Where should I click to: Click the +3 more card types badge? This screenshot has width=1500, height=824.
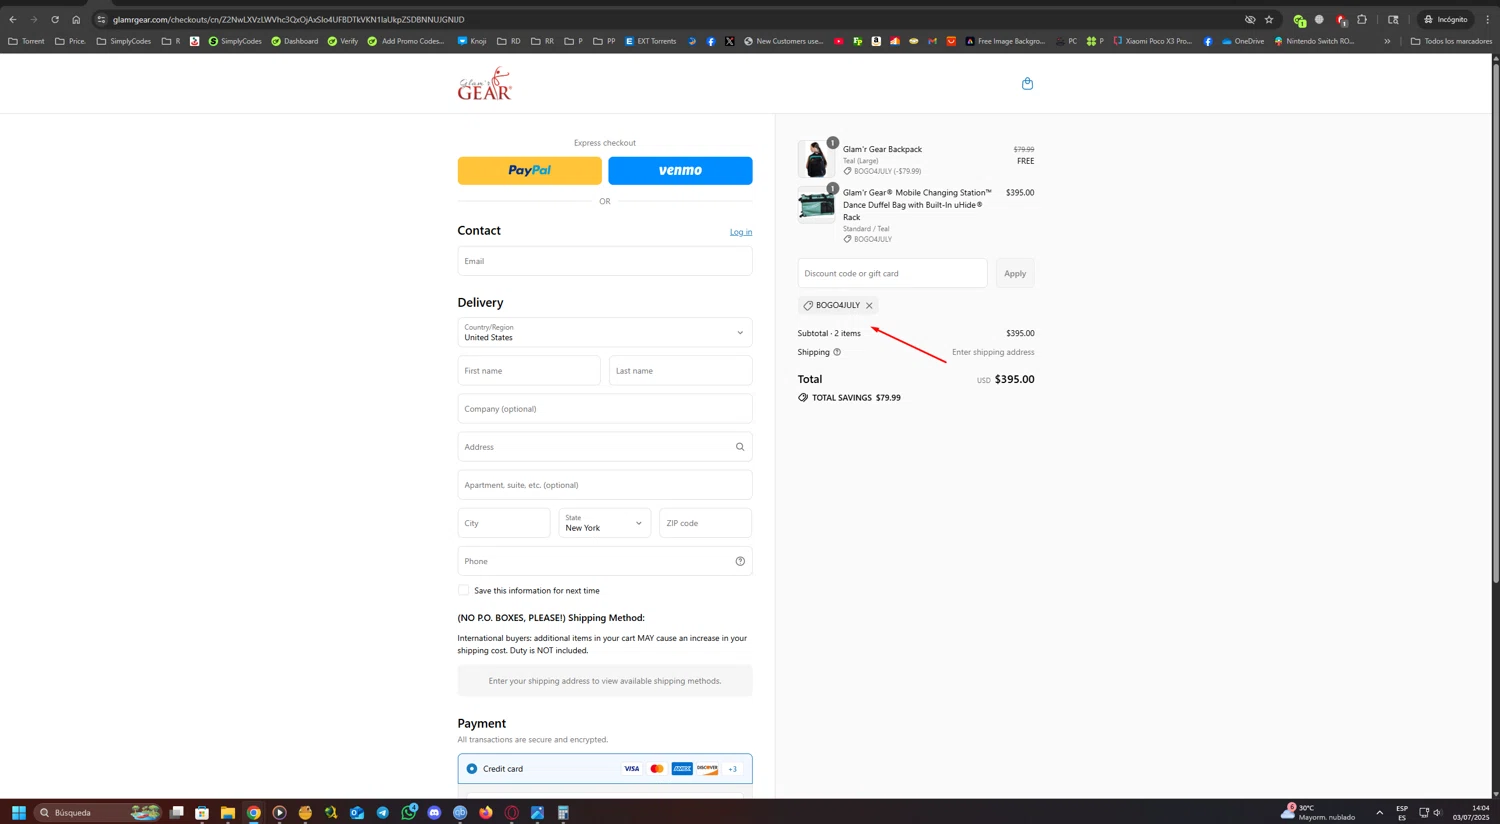[733, 769]
